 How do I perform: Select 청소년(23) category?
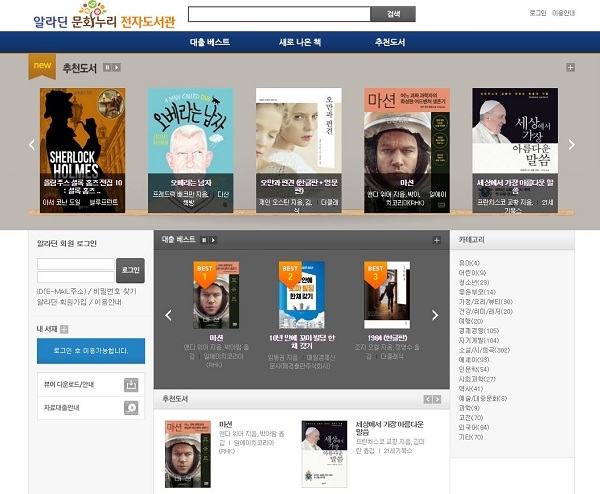tap(474, 282)
